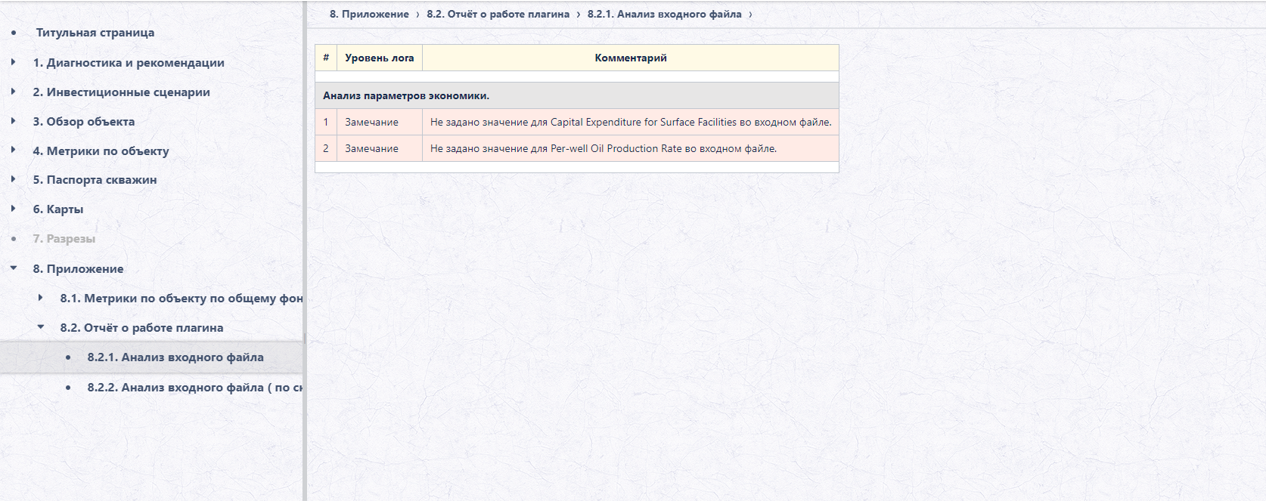Expand section 2. Инвестиционные сценарии arrow
Viewport: 1266px width, 501px height.
point(13,92)
